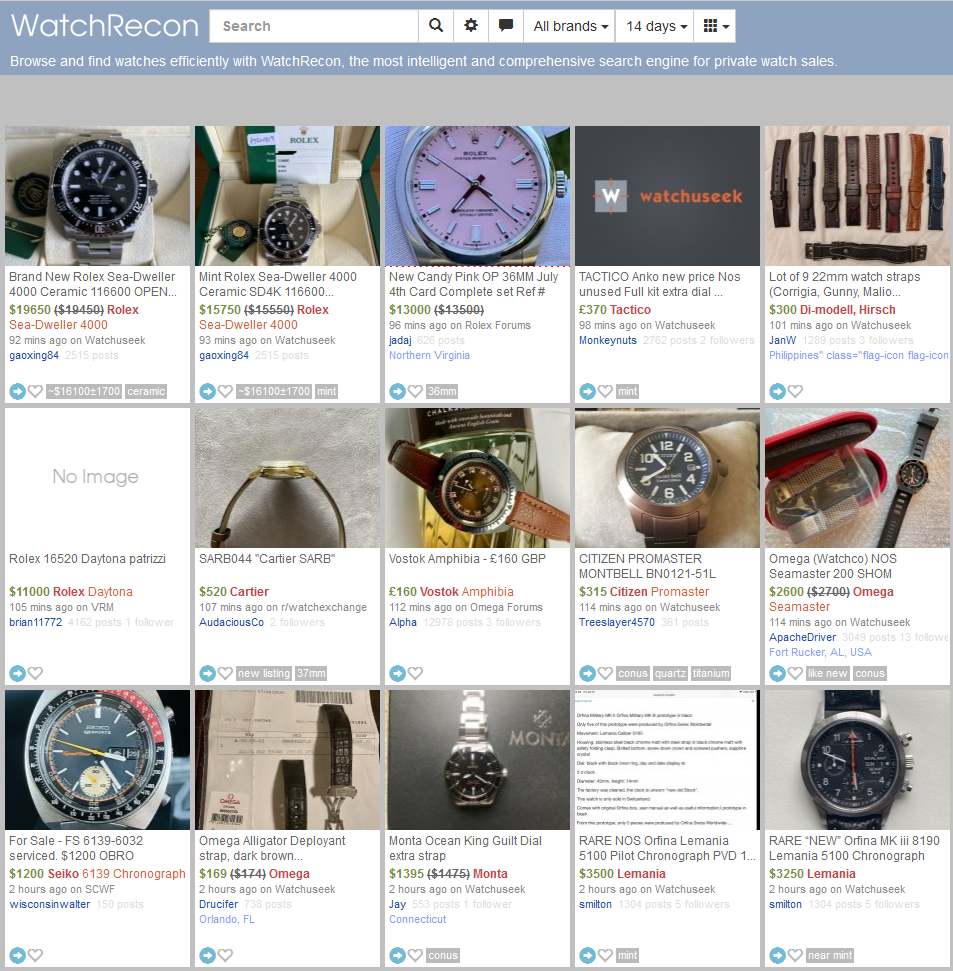Viewport: 953px width, 971px height.
Task: Open Seiko 6139 listing via arrow icon
Action: [17, 955]
